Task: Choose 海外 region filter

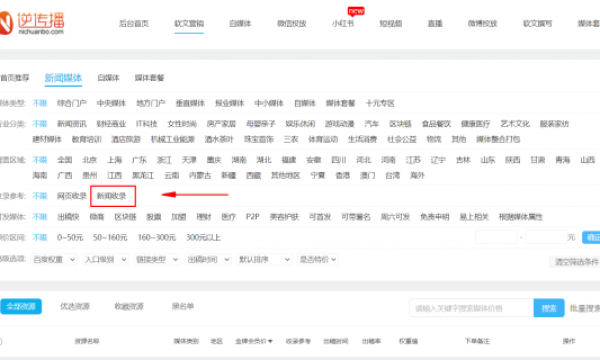Action: (417, 175)
